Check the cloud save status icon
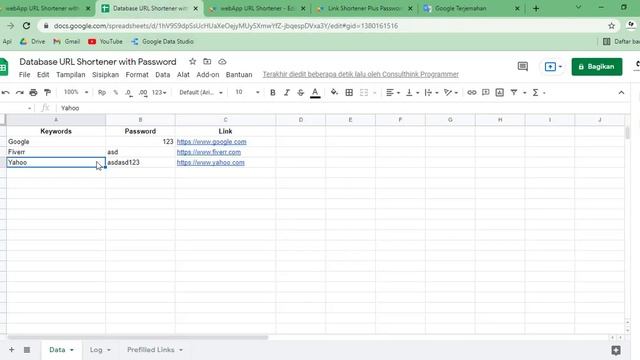Screen dimensions: 640x360 (222, 62)
